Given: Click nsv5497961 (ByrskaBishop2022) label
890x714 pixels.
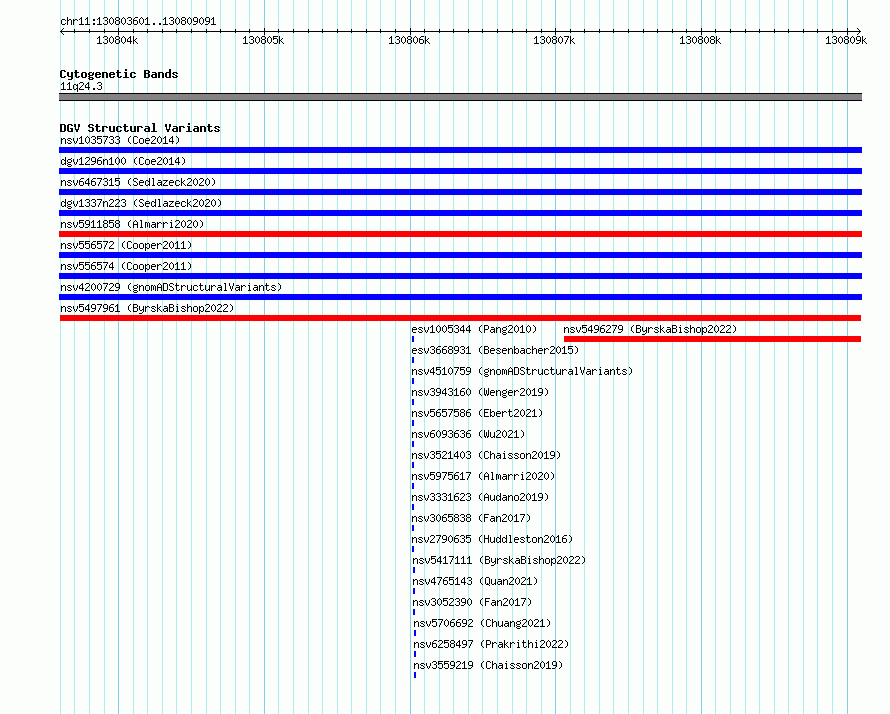Looking at the screenshot, I should 147,308.
